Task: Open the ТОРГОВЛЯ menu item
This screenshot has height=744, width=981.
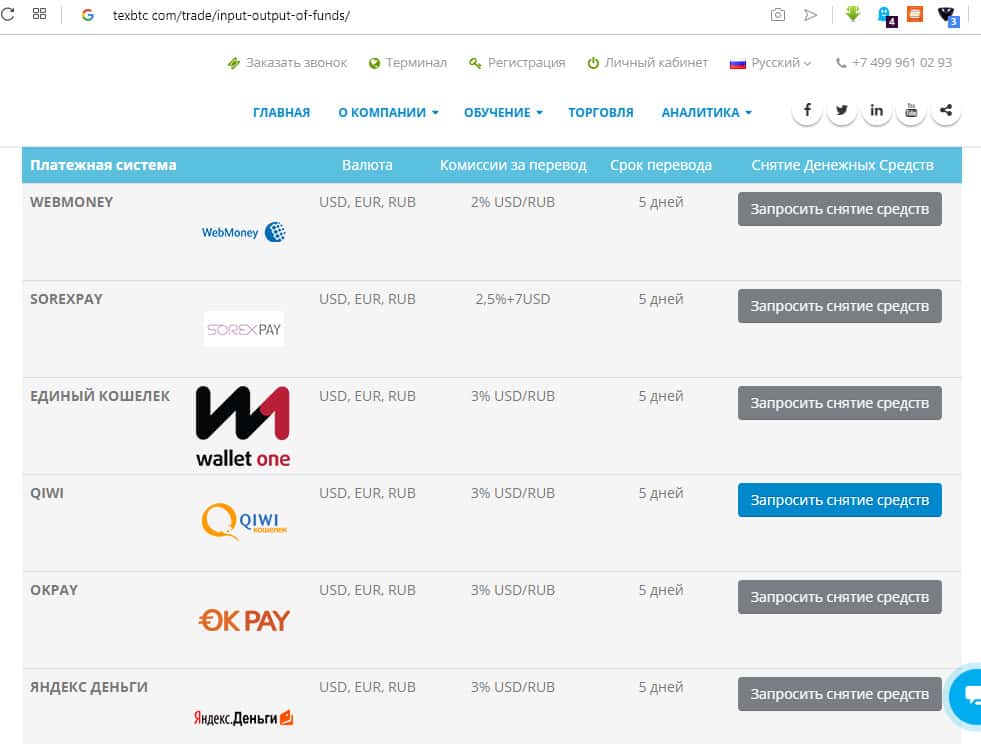Action: point(601,113)
